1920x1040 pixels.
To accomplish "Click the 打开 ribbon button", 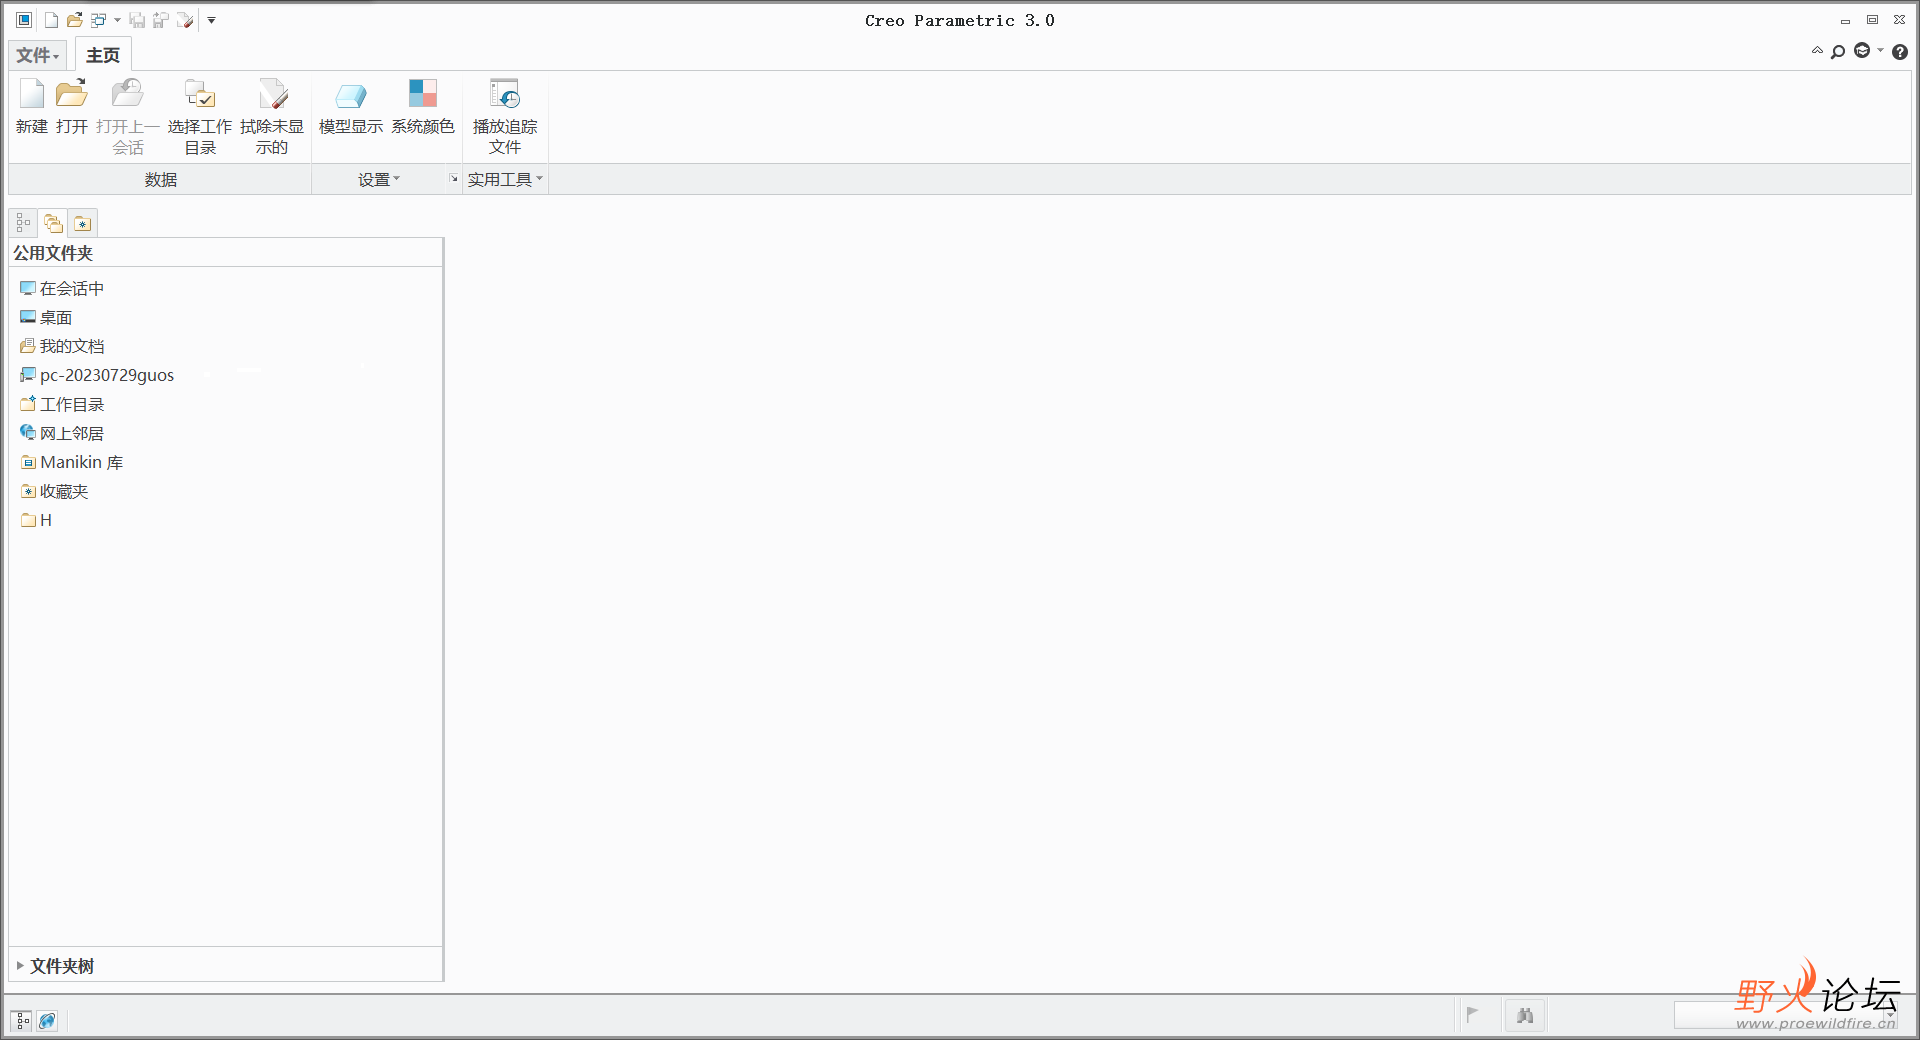I will point(72,105).
